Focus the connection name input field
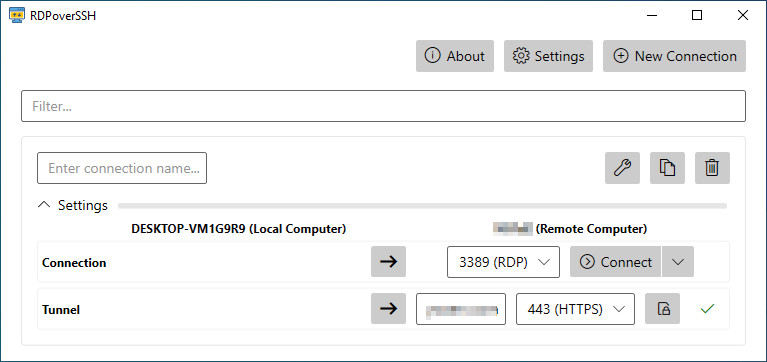767x362 pixels. (x=122, y=168)
